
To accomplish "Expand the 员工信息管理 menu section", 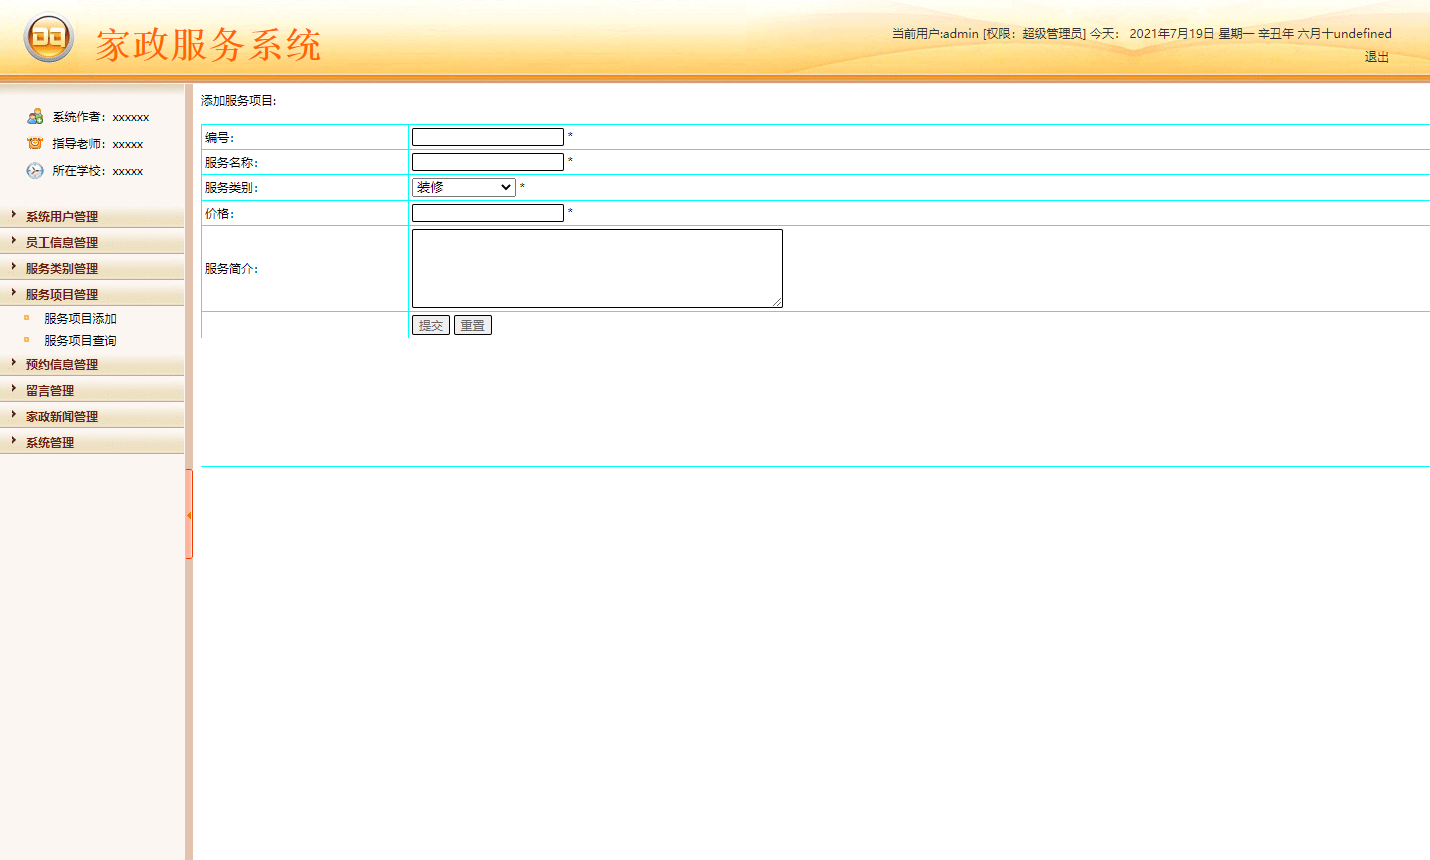I will point(62,242).
